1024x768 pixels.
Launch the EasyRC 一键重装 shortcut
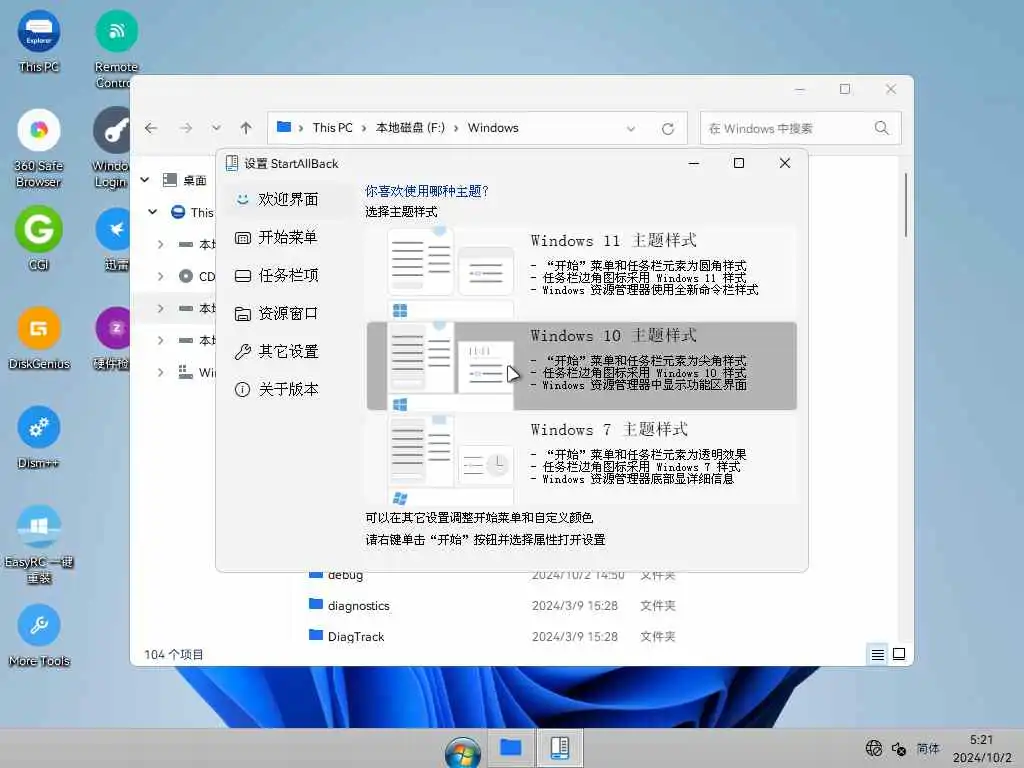39,544
